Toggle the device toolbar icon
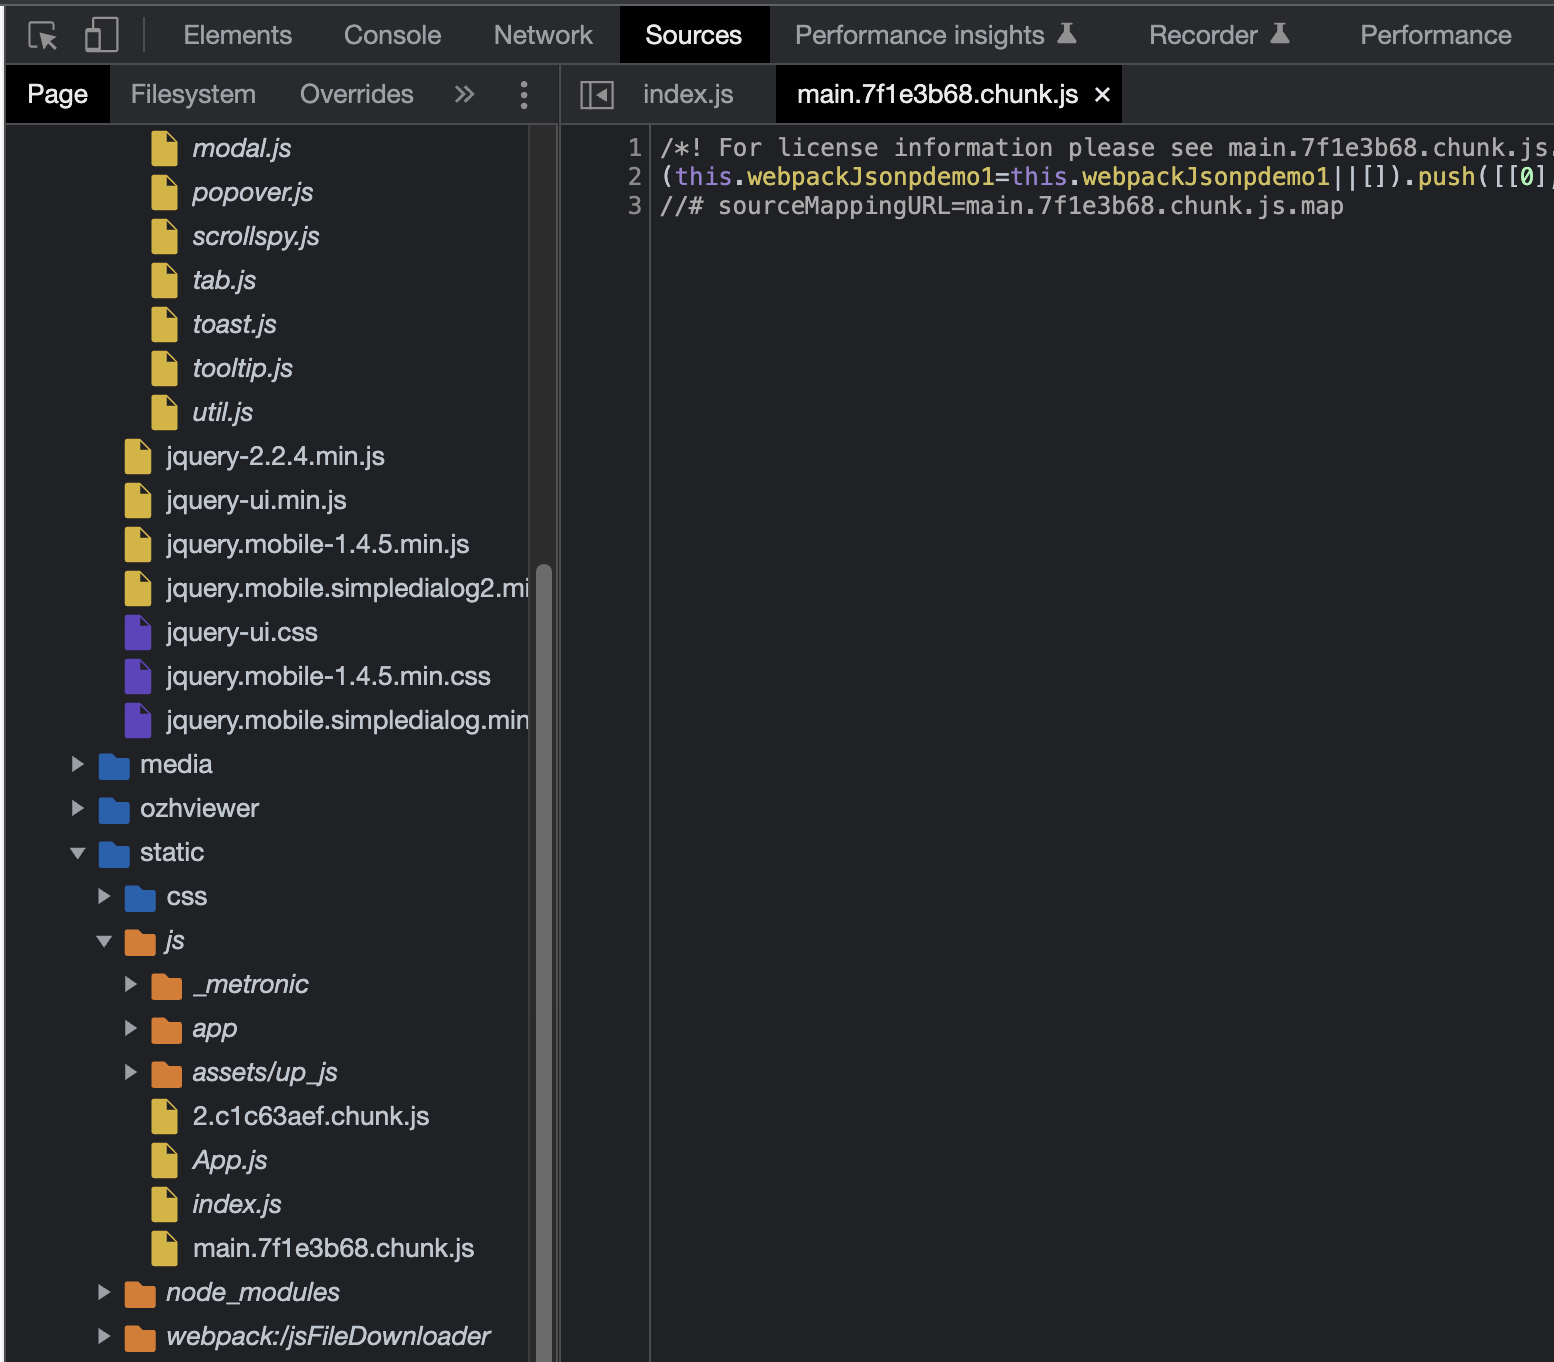 101,35
